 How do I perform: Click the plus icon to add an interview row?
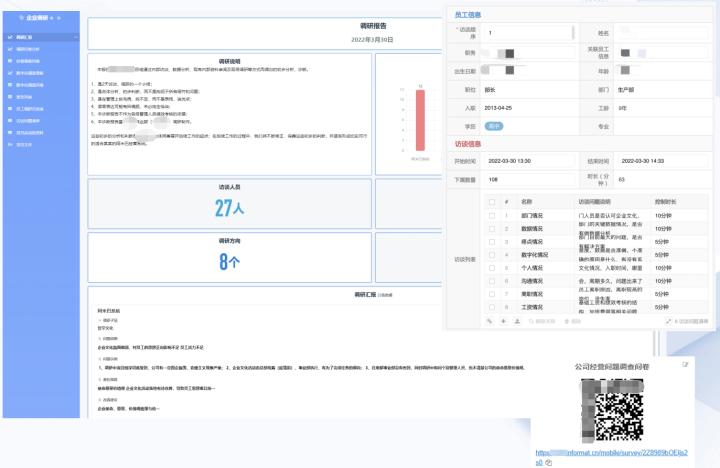[x=504, y=321]
